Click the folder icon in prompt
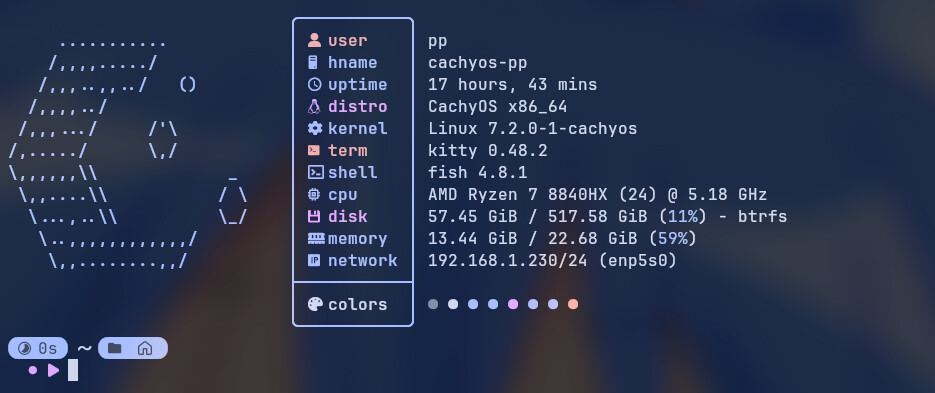Screen dimensions: 935x393 [x=114, y=348]
